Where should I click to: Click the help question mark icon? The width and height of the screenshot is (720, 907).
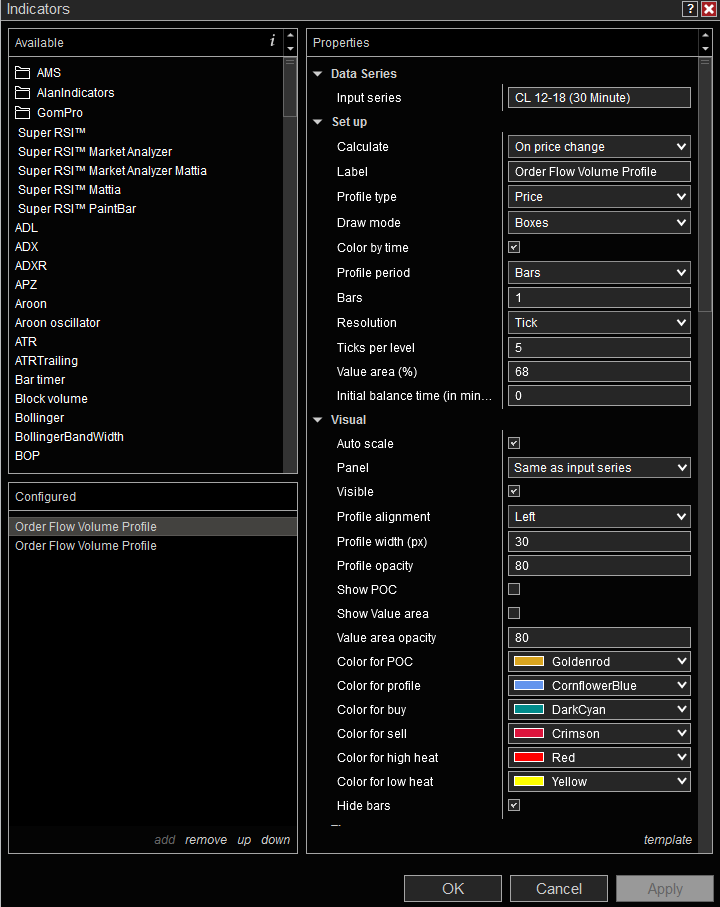point(690,9)
